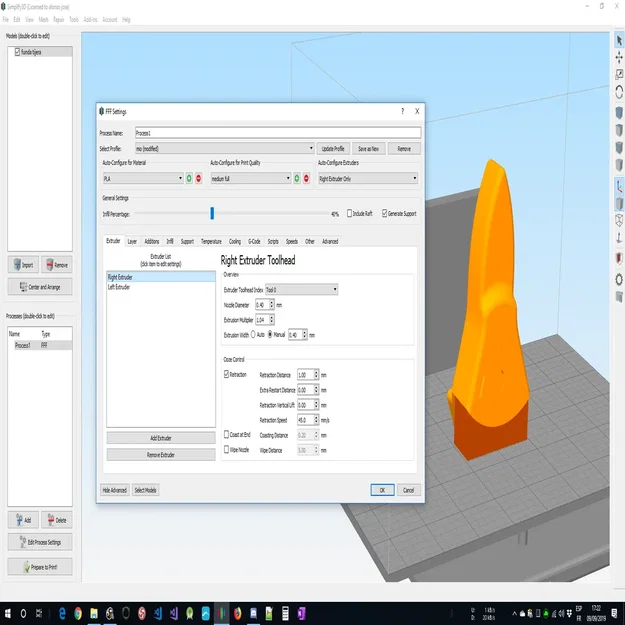
Task: Click the Import model button
Action: tap(23, 265)
